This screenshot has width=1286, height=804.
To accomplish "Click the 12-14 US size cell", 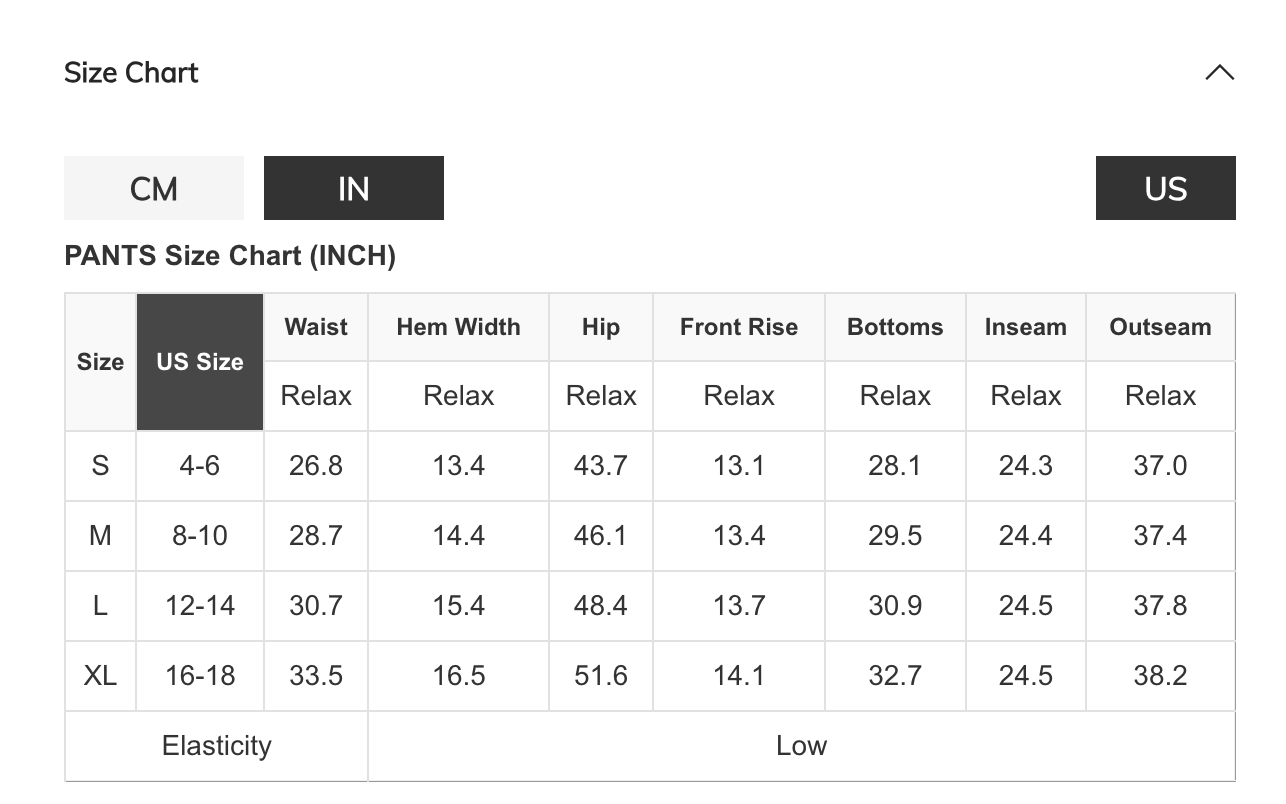I will (200, 606).
